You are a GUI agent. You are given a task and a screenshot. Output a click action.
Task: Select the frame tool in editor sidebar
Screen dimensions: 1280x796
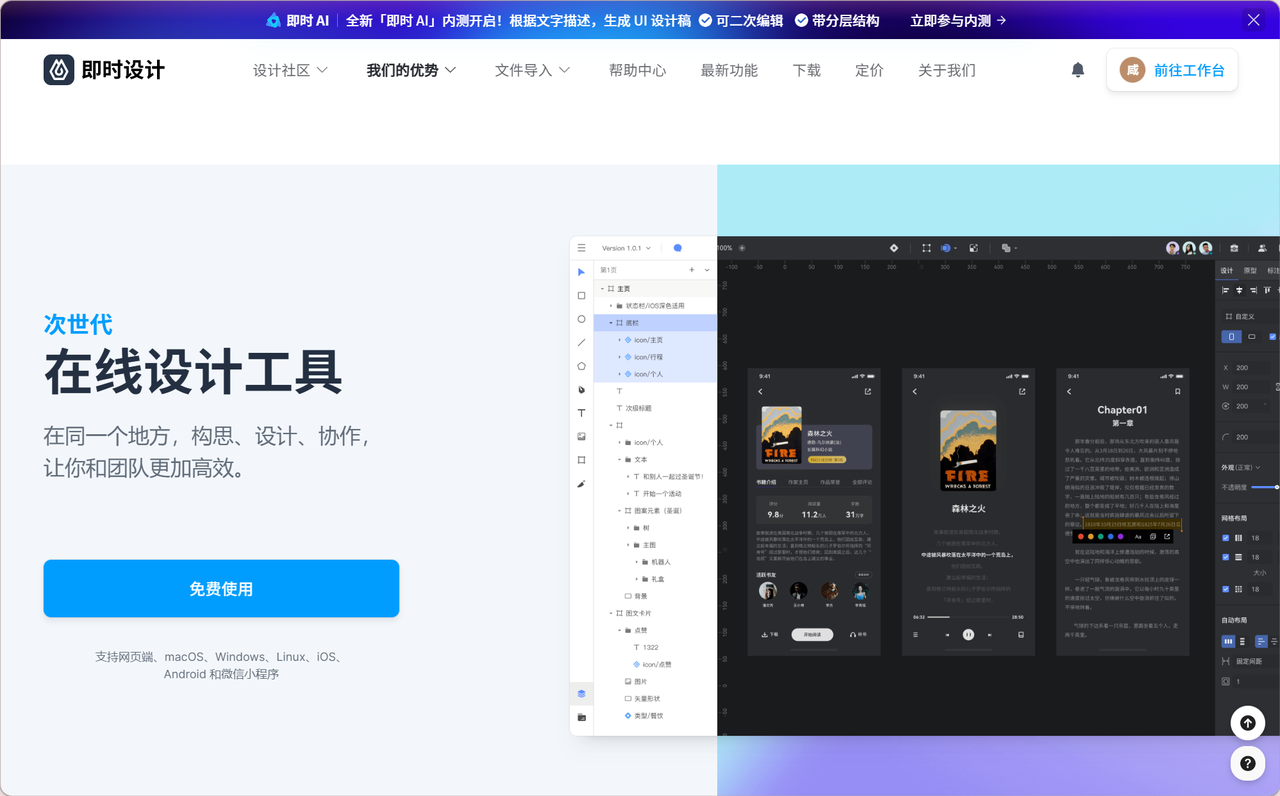tap(581, 460)
